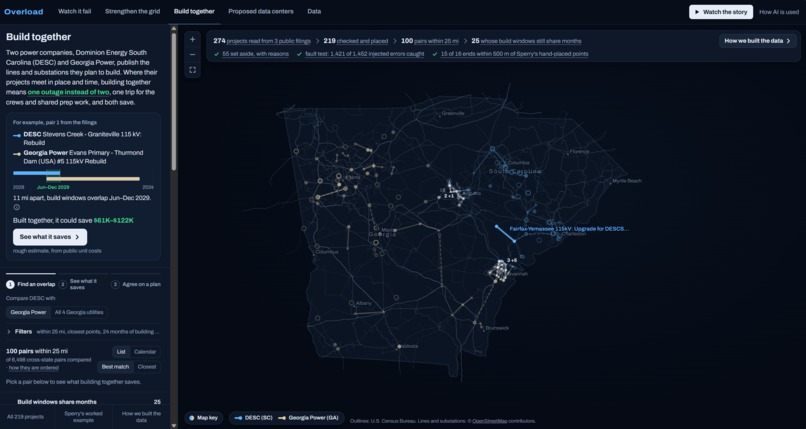Open info icon below build windows overlap
Screen dimensions: 806x429
16,208
